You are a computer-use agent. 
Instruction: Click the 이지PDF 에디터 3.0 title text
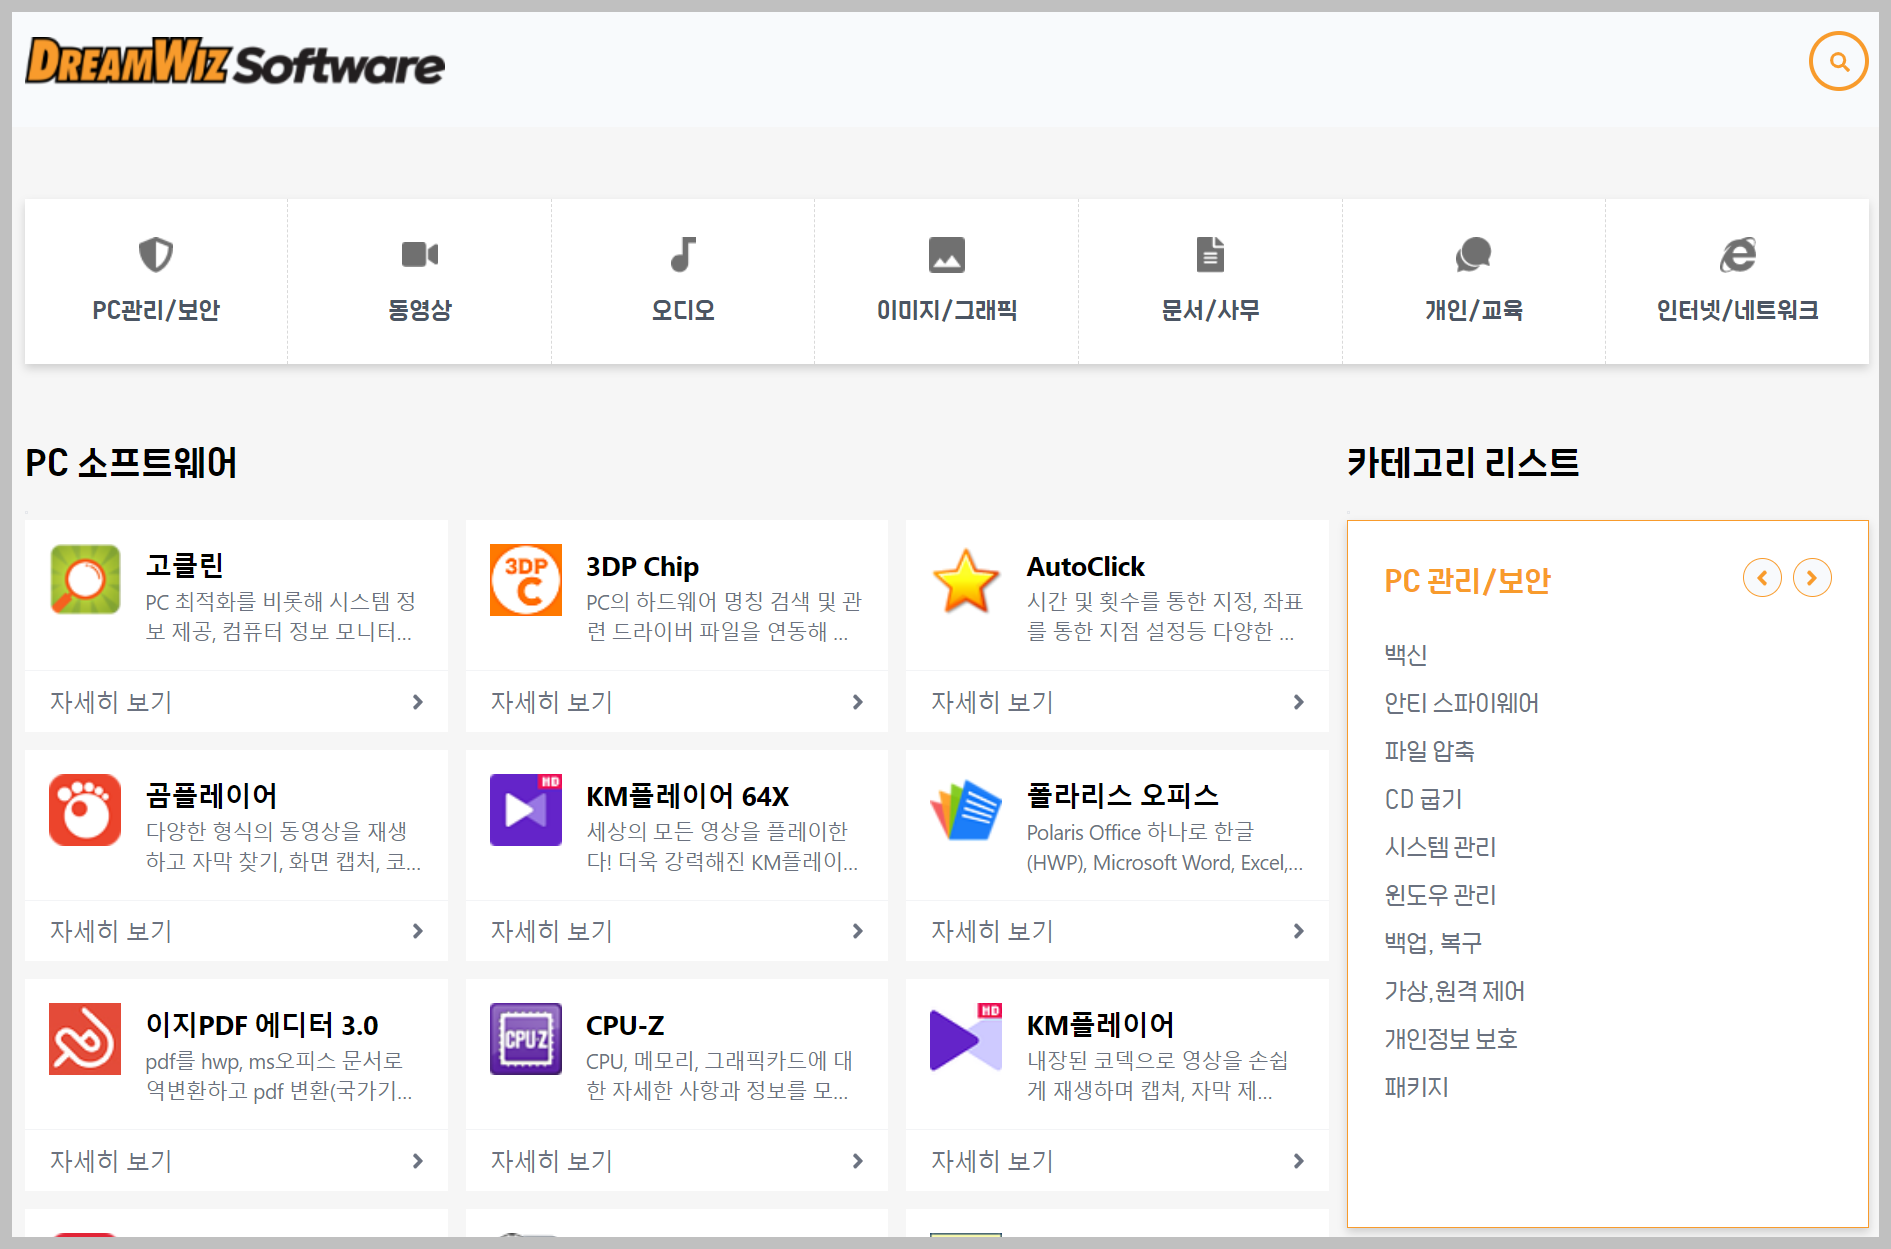(262, 1025)
